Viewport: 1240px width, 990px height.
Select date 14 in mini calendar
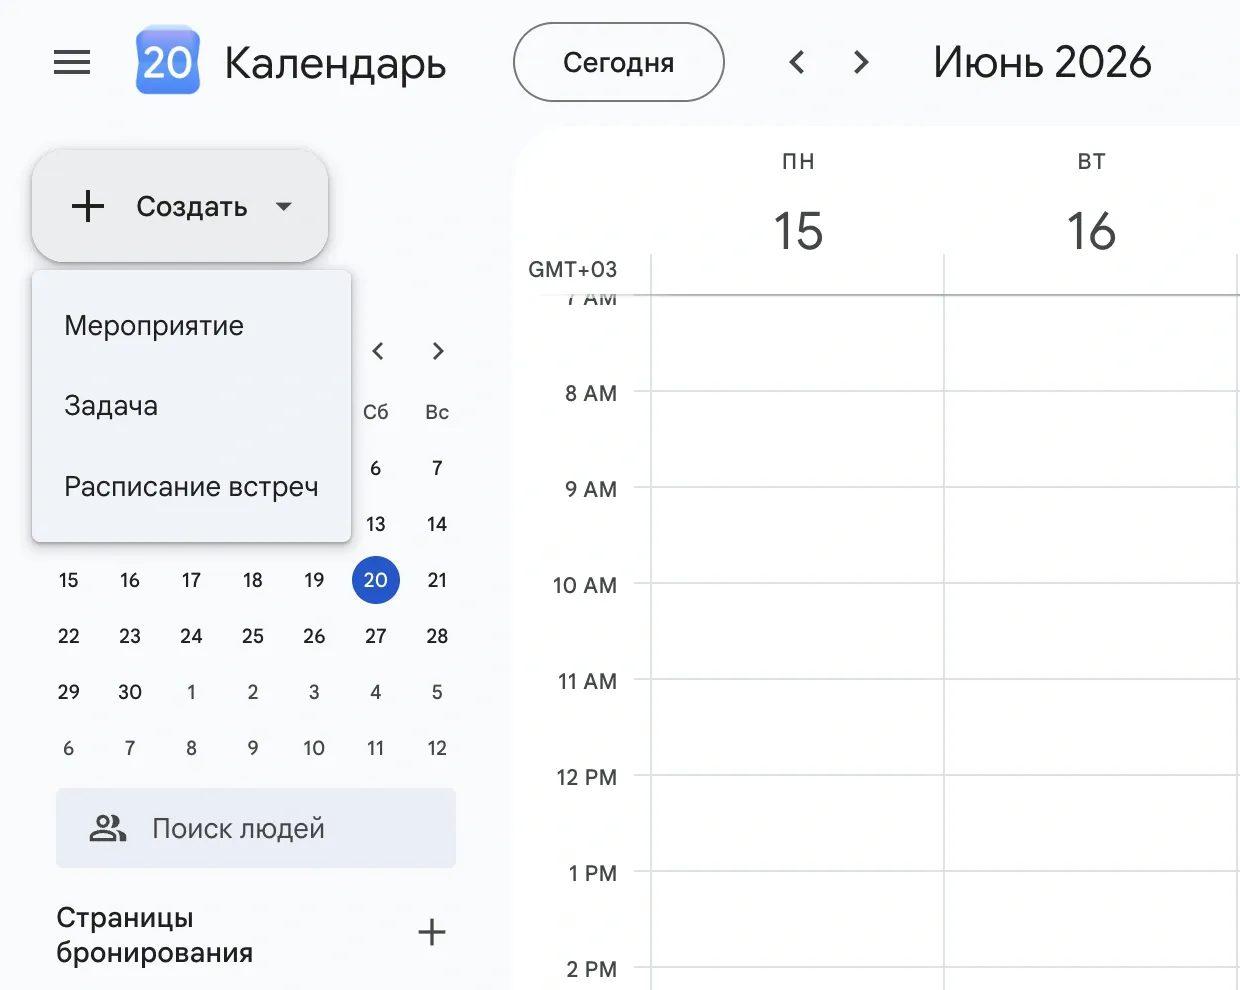pos(437,524)
